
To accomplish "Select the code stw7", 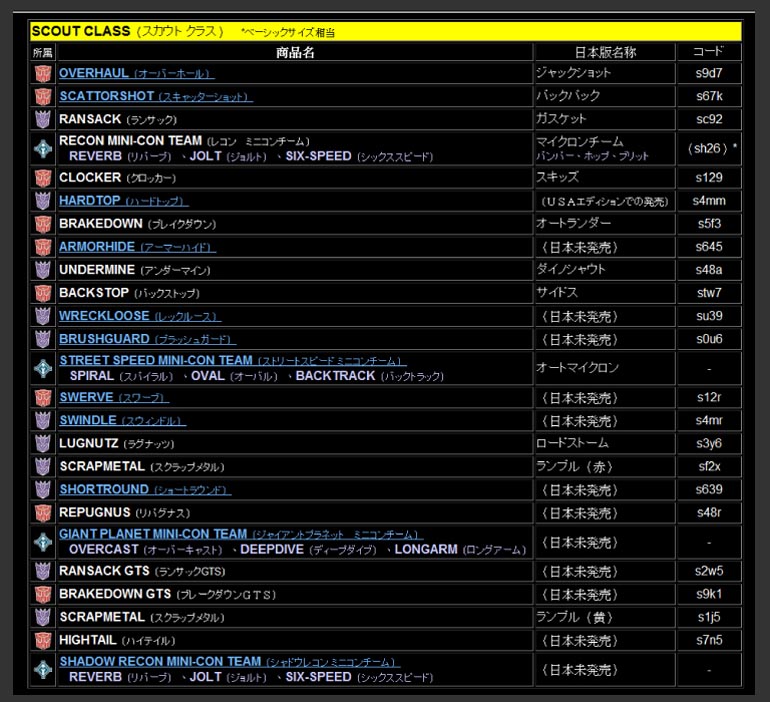I will [709, 293].
